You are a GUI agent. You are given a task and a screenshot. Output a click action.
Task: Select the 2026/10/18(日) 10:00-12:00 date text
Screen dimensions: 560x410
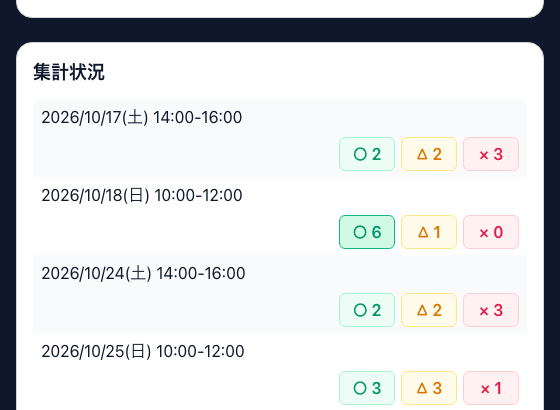click(142, 195)
